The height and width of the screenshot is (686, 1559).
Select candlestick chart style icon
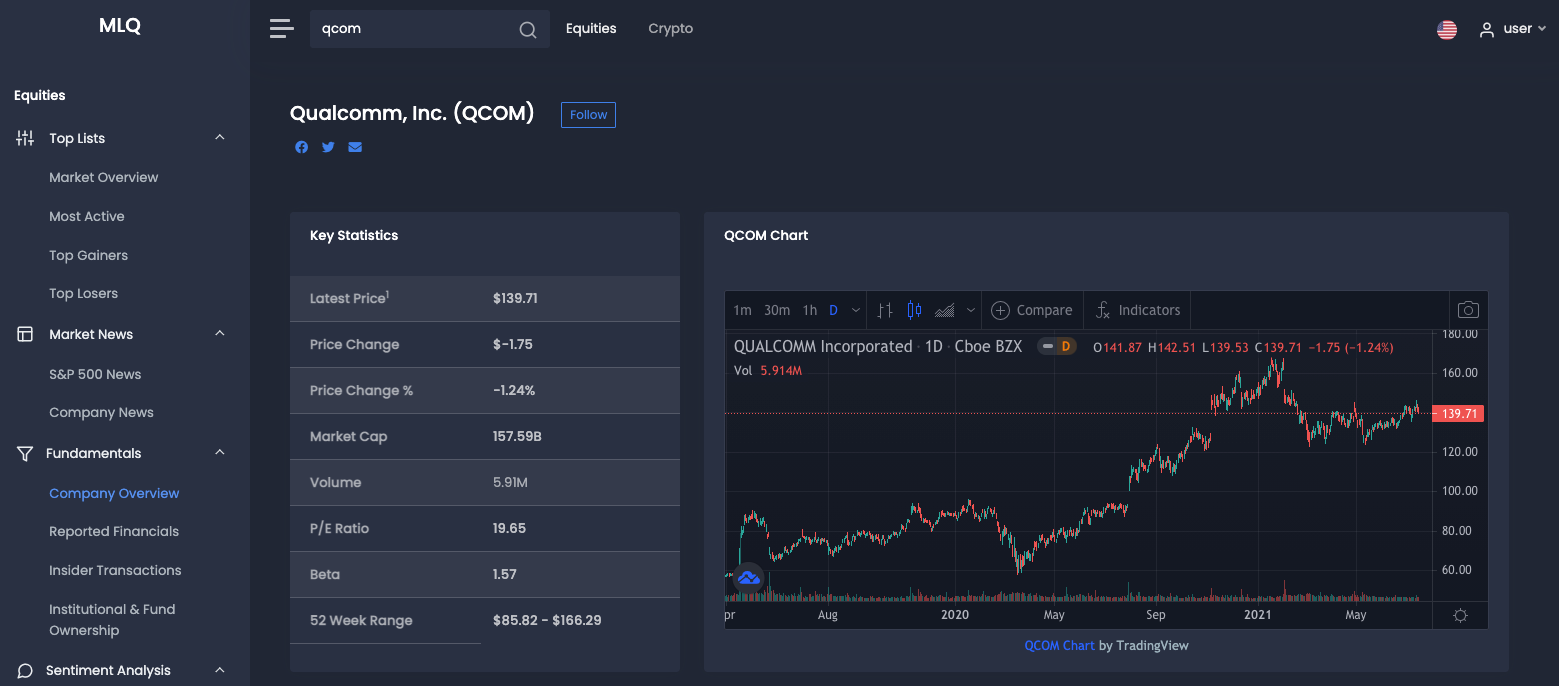pyautogui.click(x=914, y=310)
